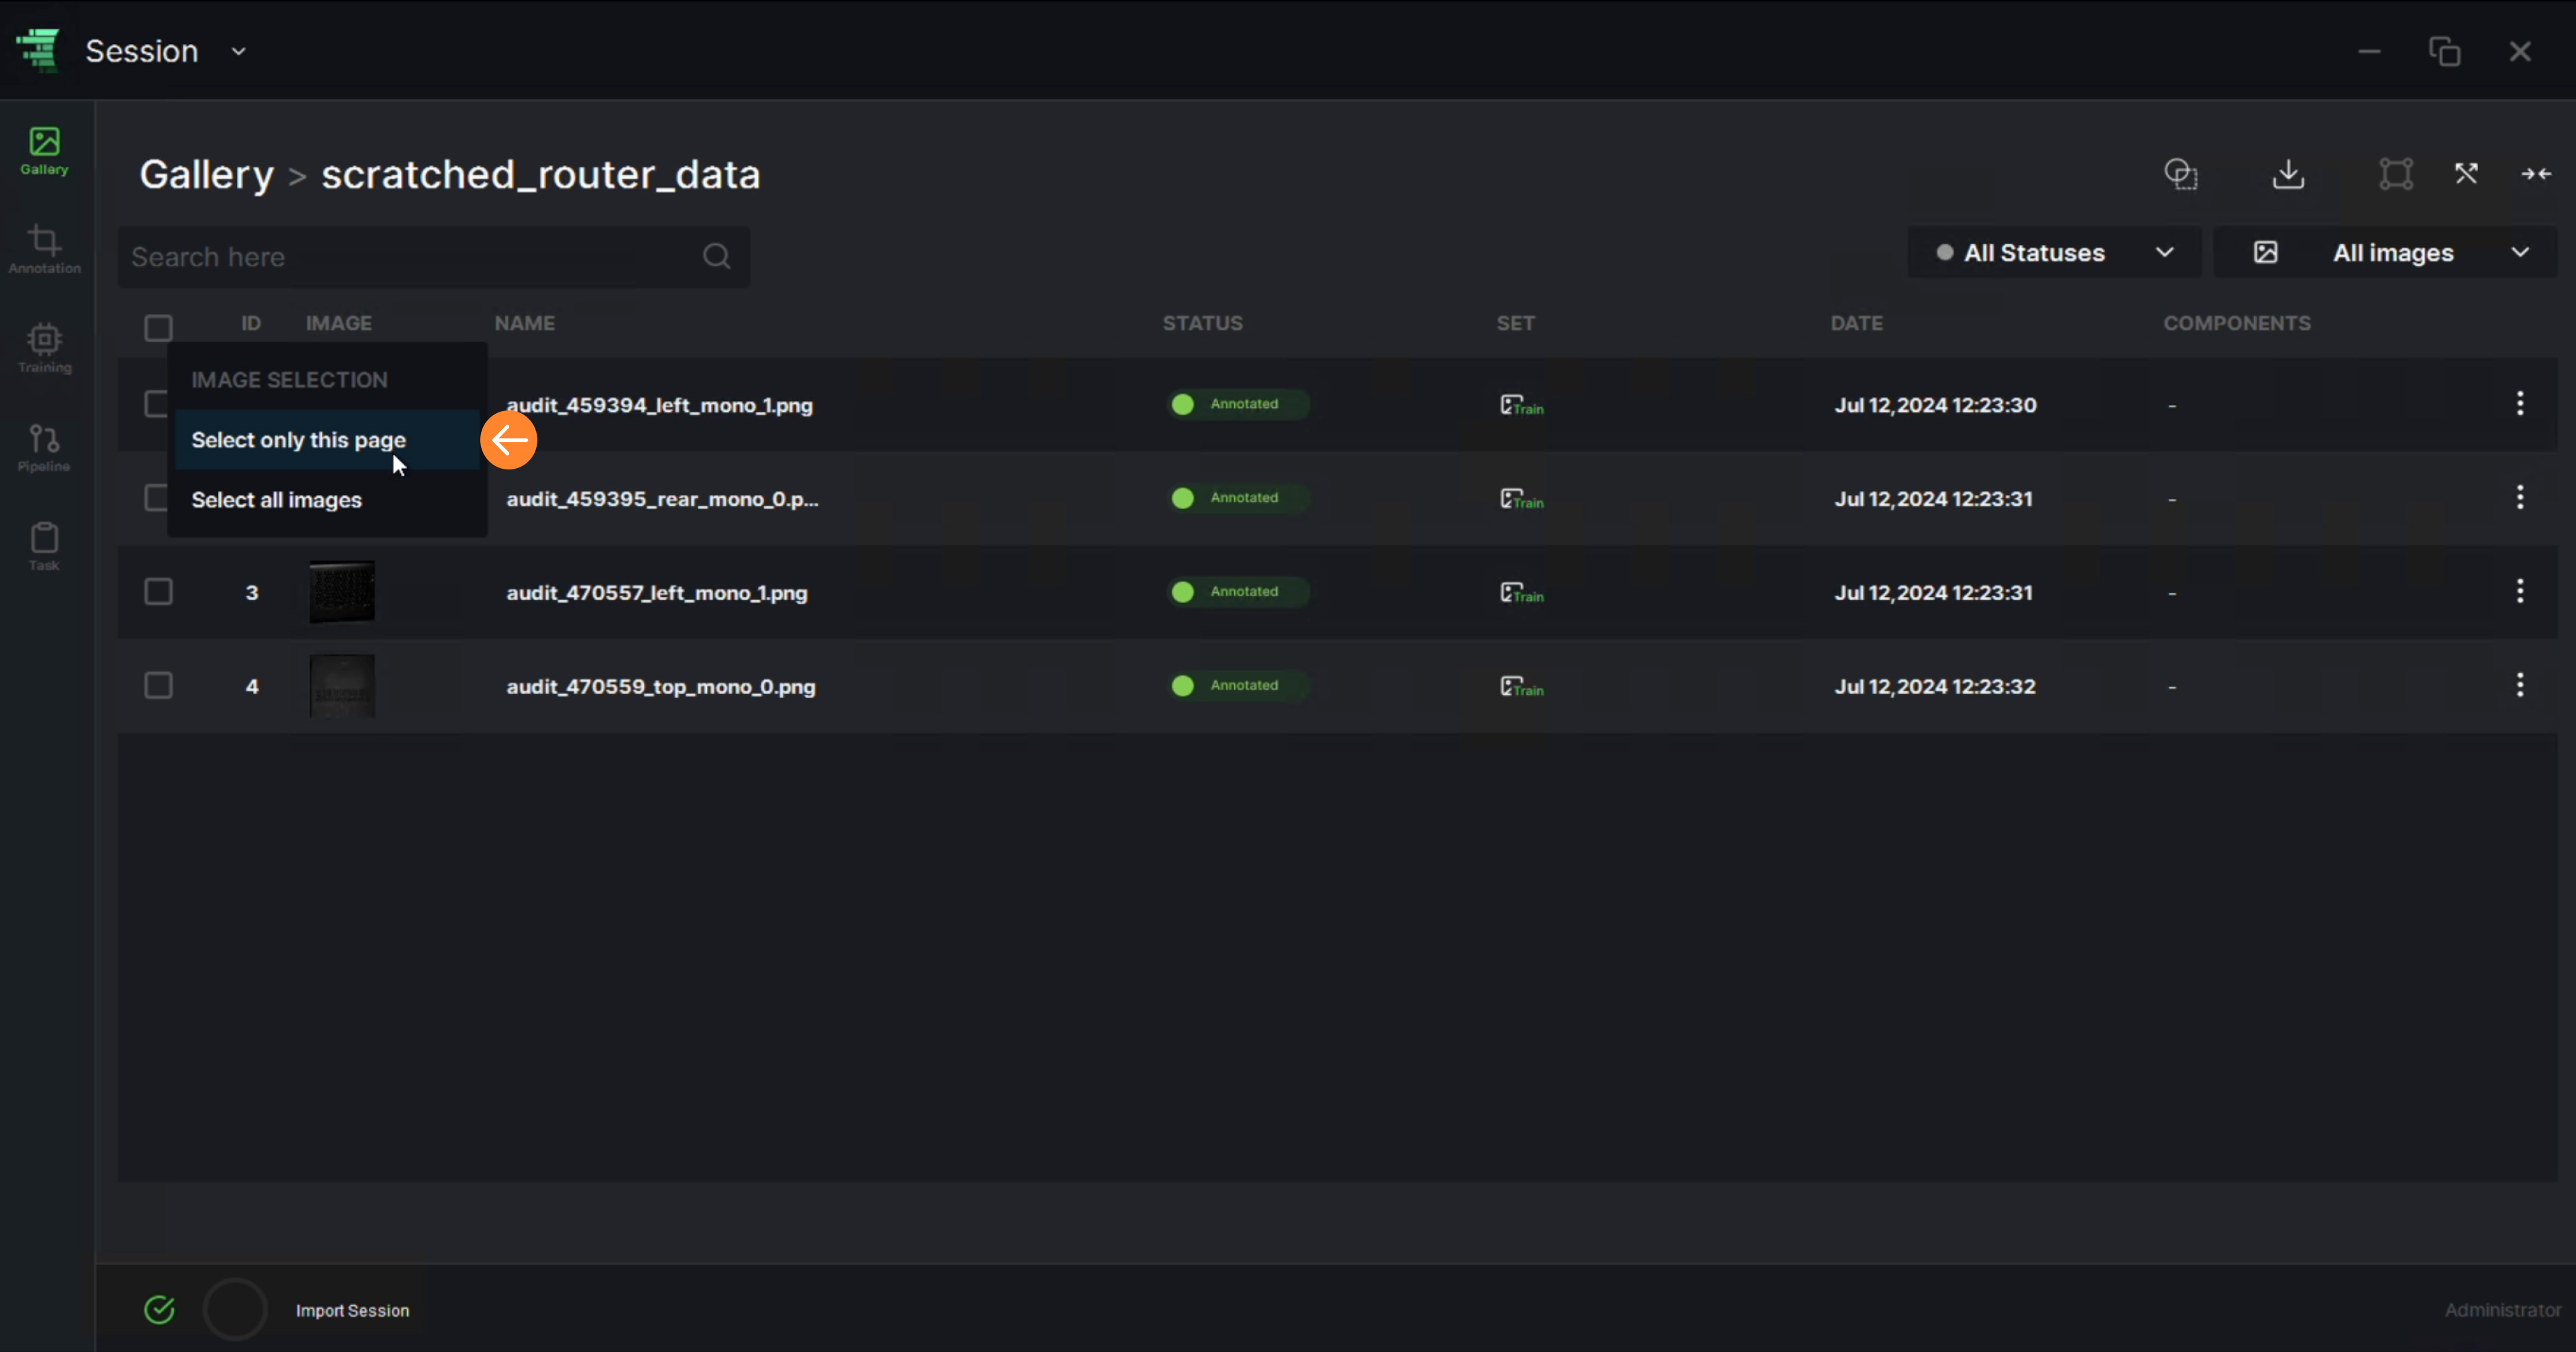
Task: Open the Annotation sidebar section
Action: (44, 249)
